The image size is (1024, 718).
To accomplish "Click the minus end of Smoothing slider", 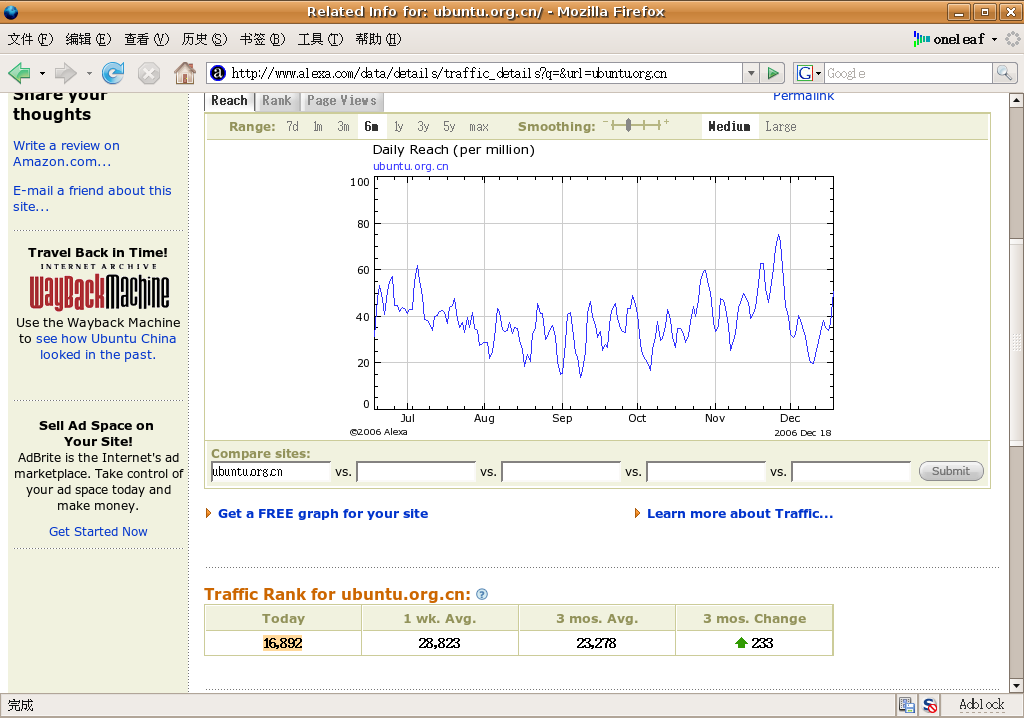I will pyautogui.click(x=606, y=122).
